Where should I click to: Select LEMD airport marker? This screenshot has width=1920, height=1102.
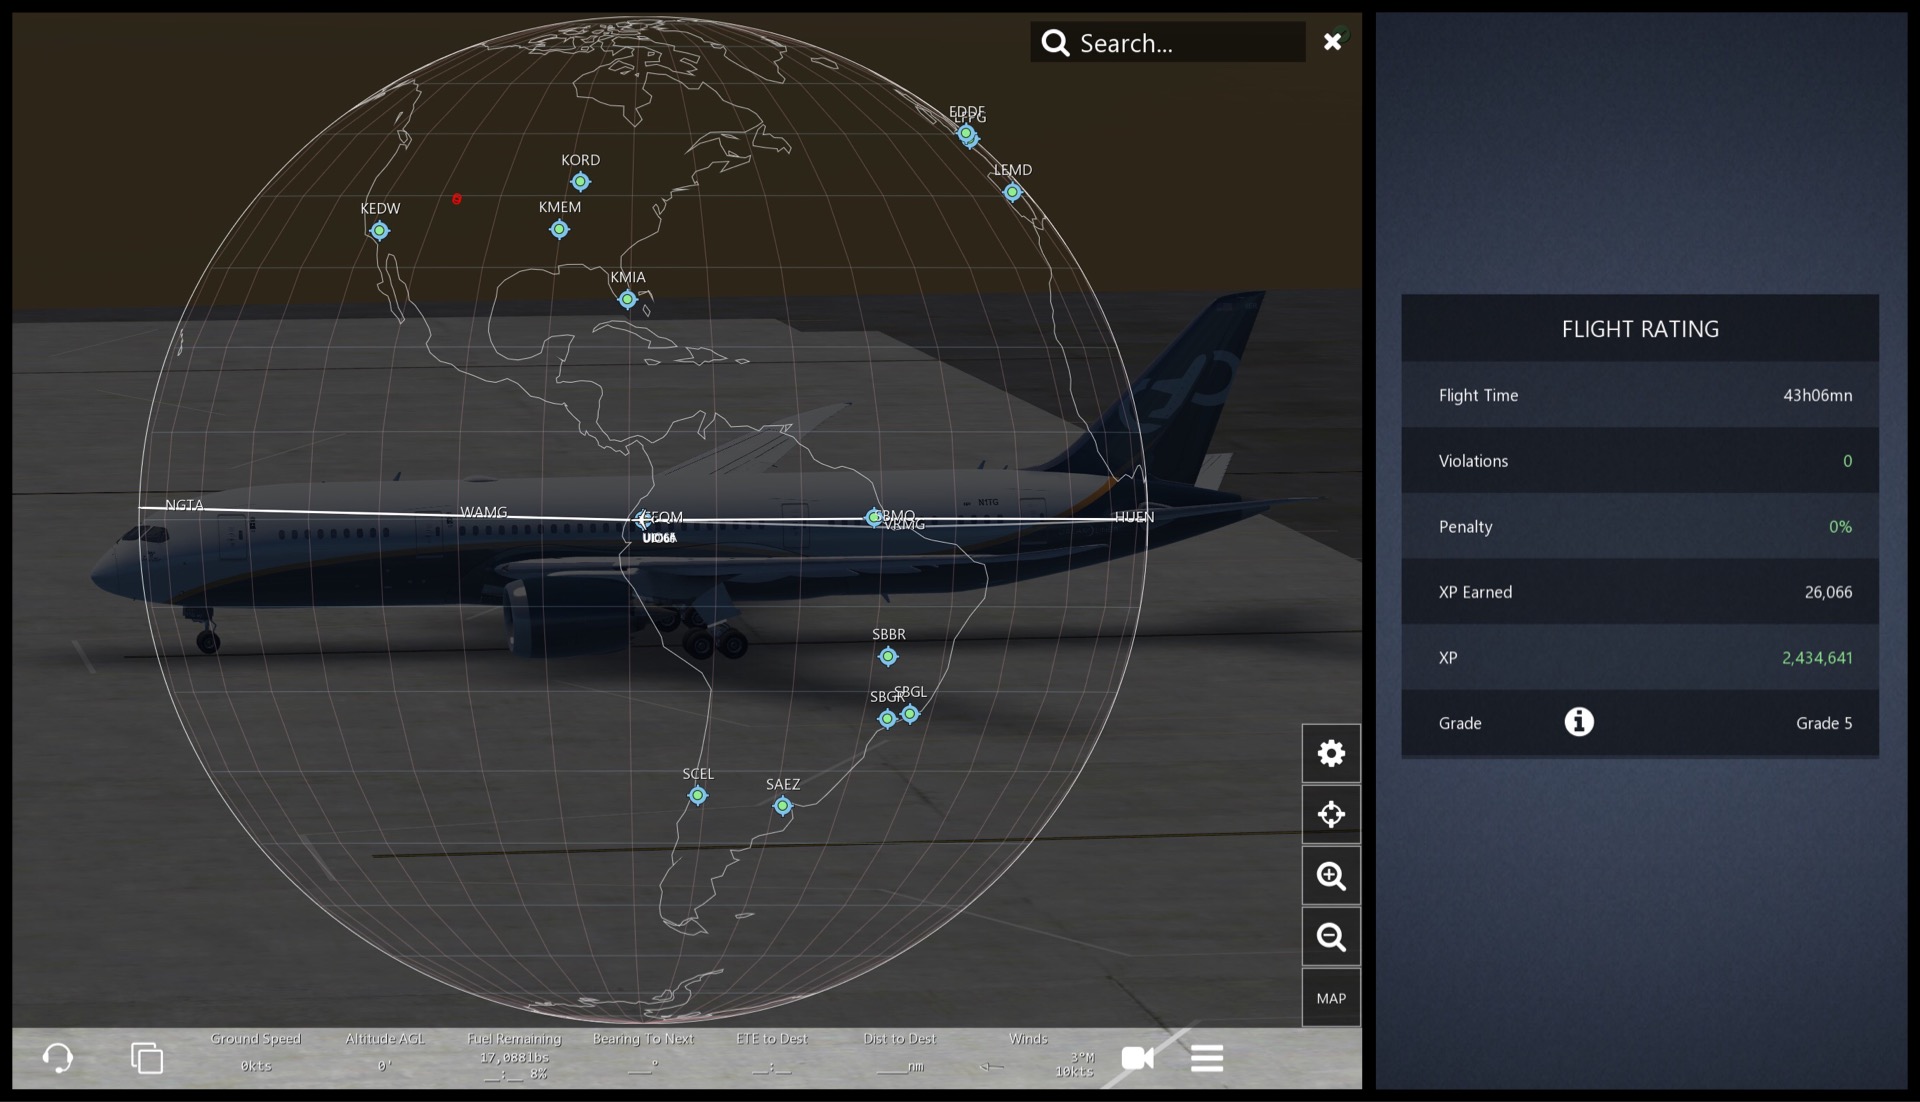tap(1012, 192)
